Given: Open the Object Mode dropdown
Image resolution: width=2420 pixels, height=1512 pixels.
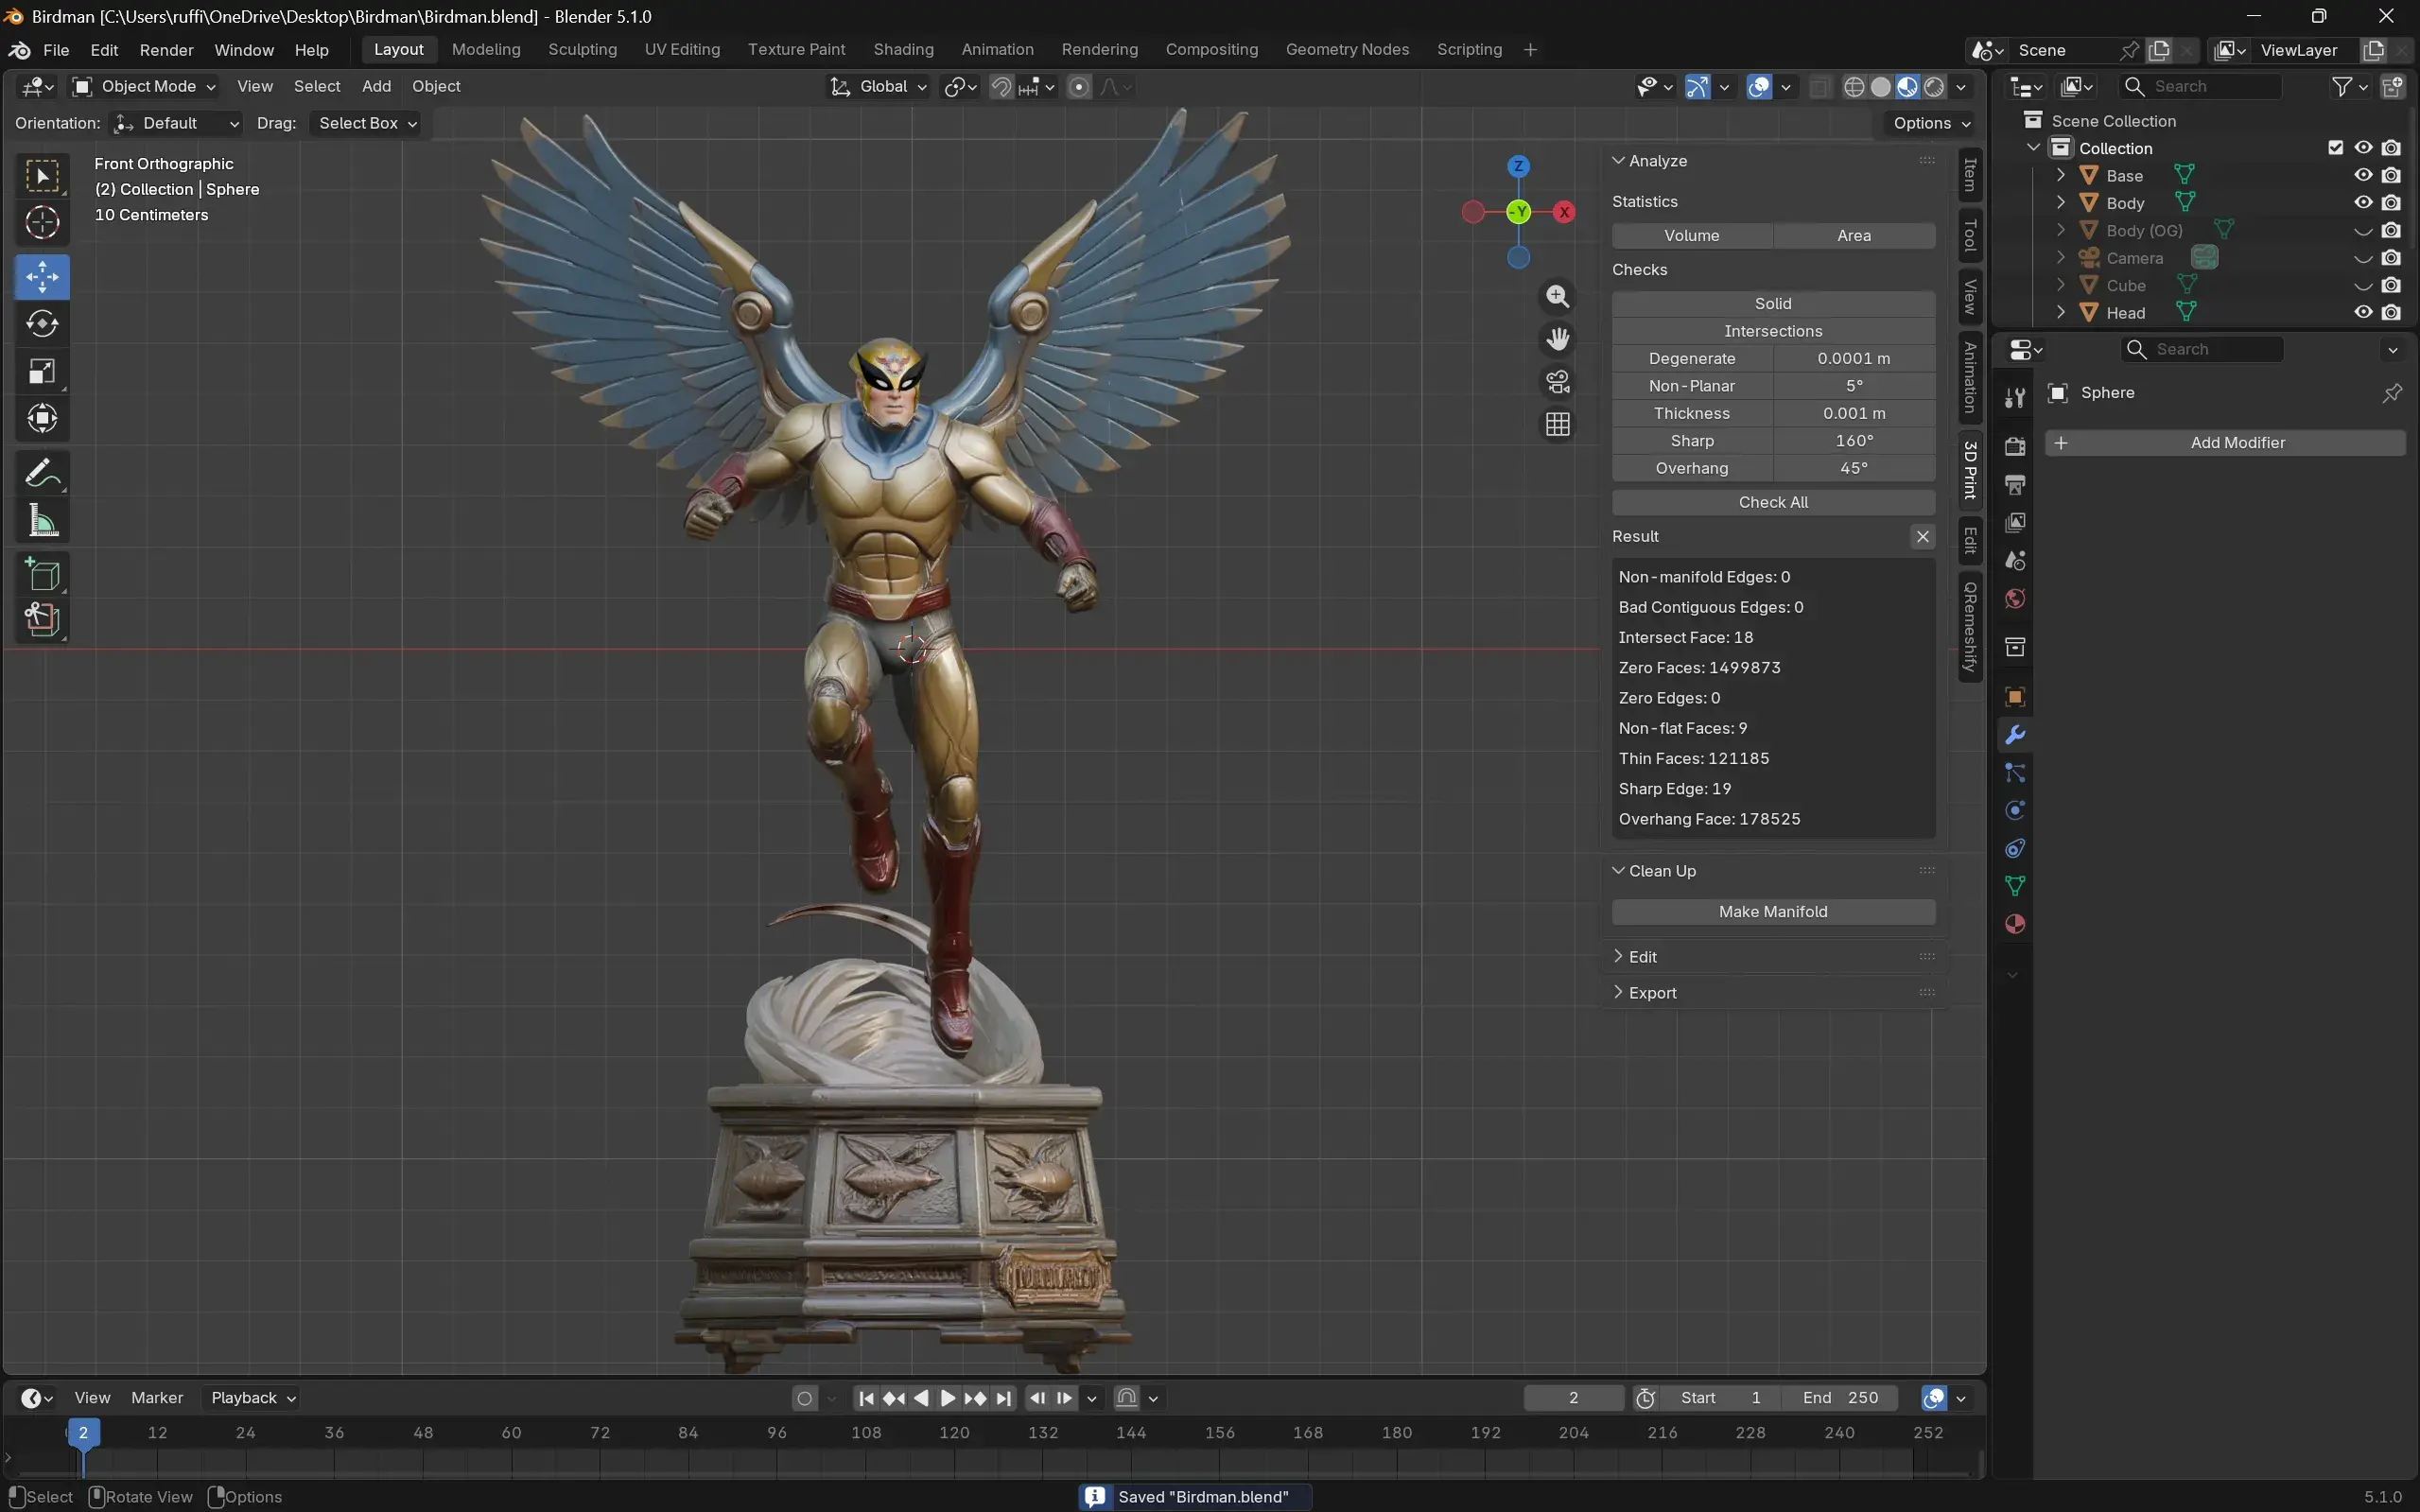Looking at the screenshot, I should pyautogui.click(x=145, y=86).
